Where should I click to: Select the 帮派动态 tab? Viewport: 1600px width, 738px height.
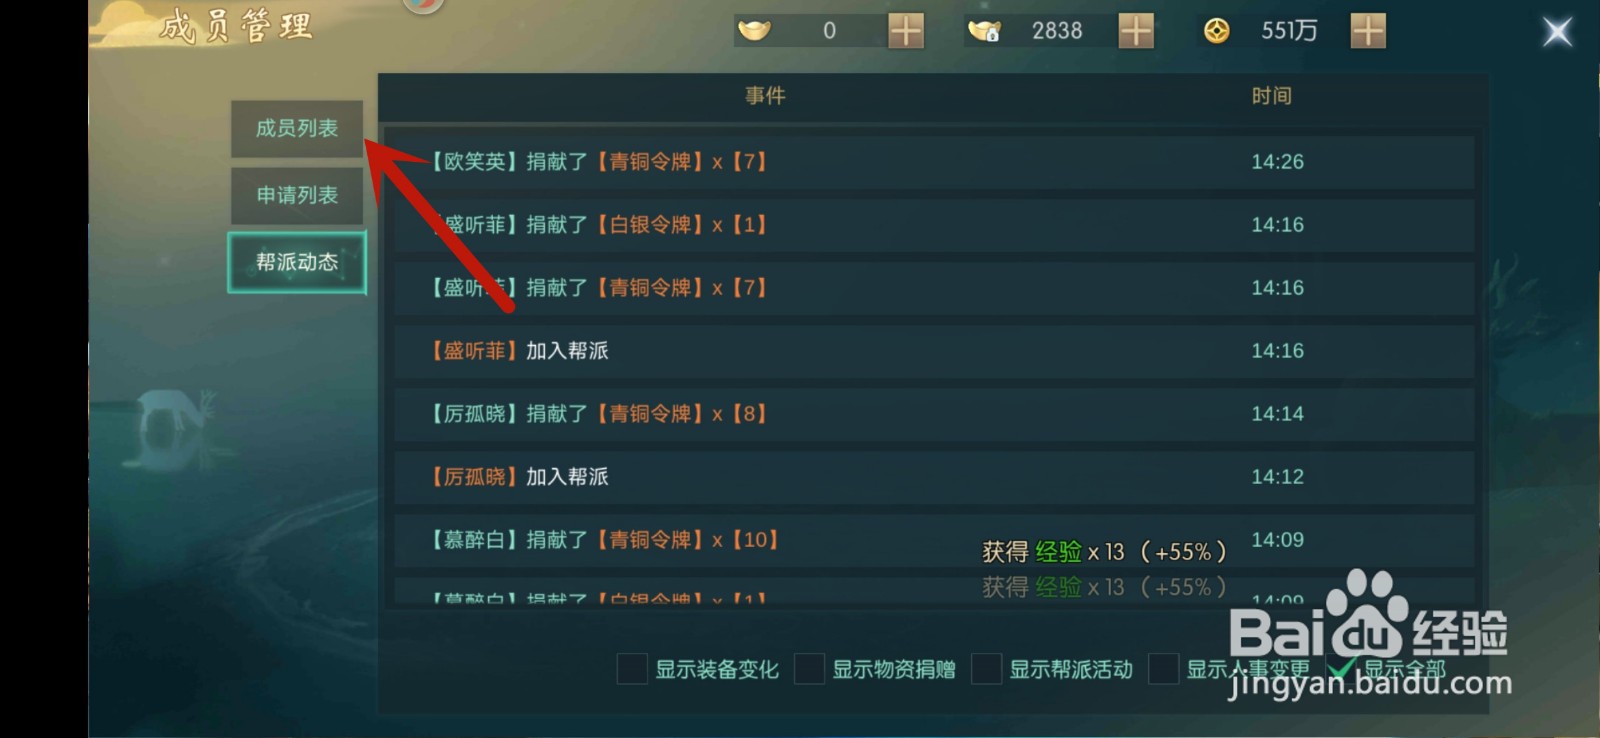tap(297, 262)
